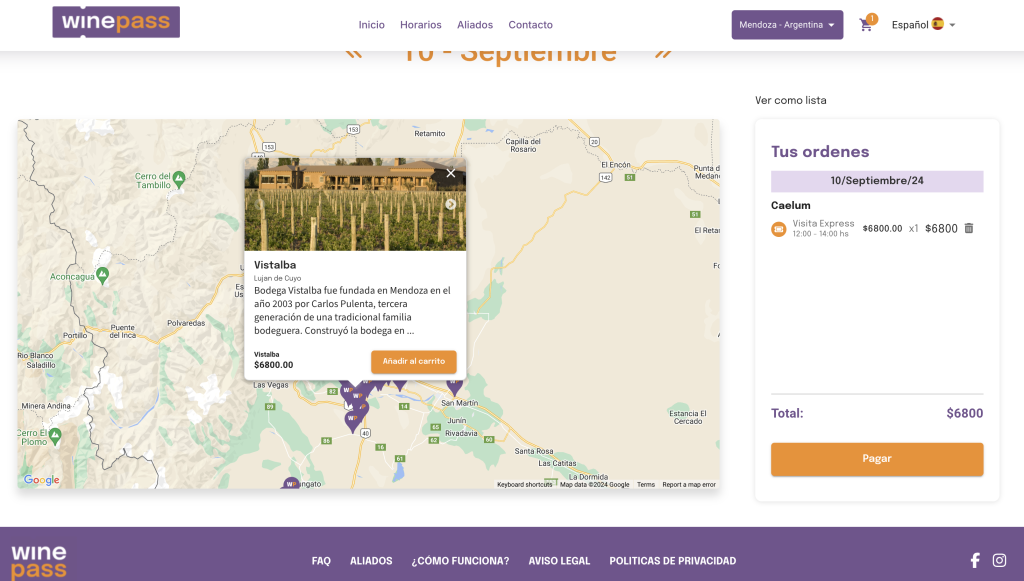Go to the Inicio menu item
Image resolution: width=1024 pixels, height=581 pixels.
coord(371,25)
